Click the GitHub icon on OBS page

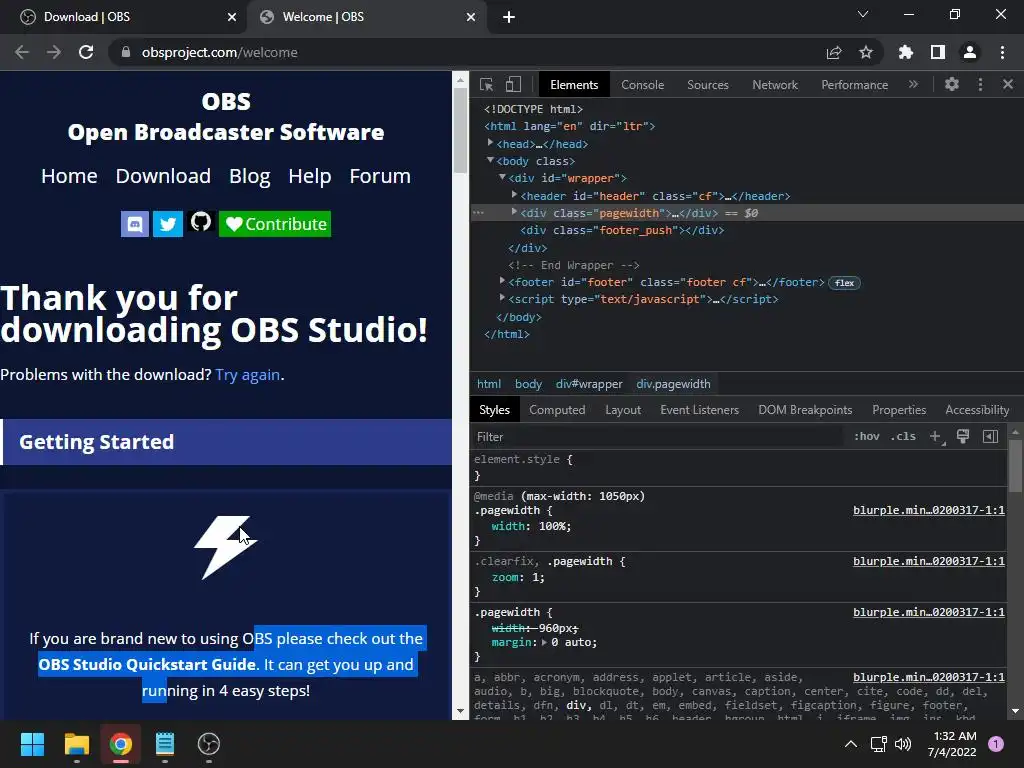pyautogui.click(x=200, y=222)
